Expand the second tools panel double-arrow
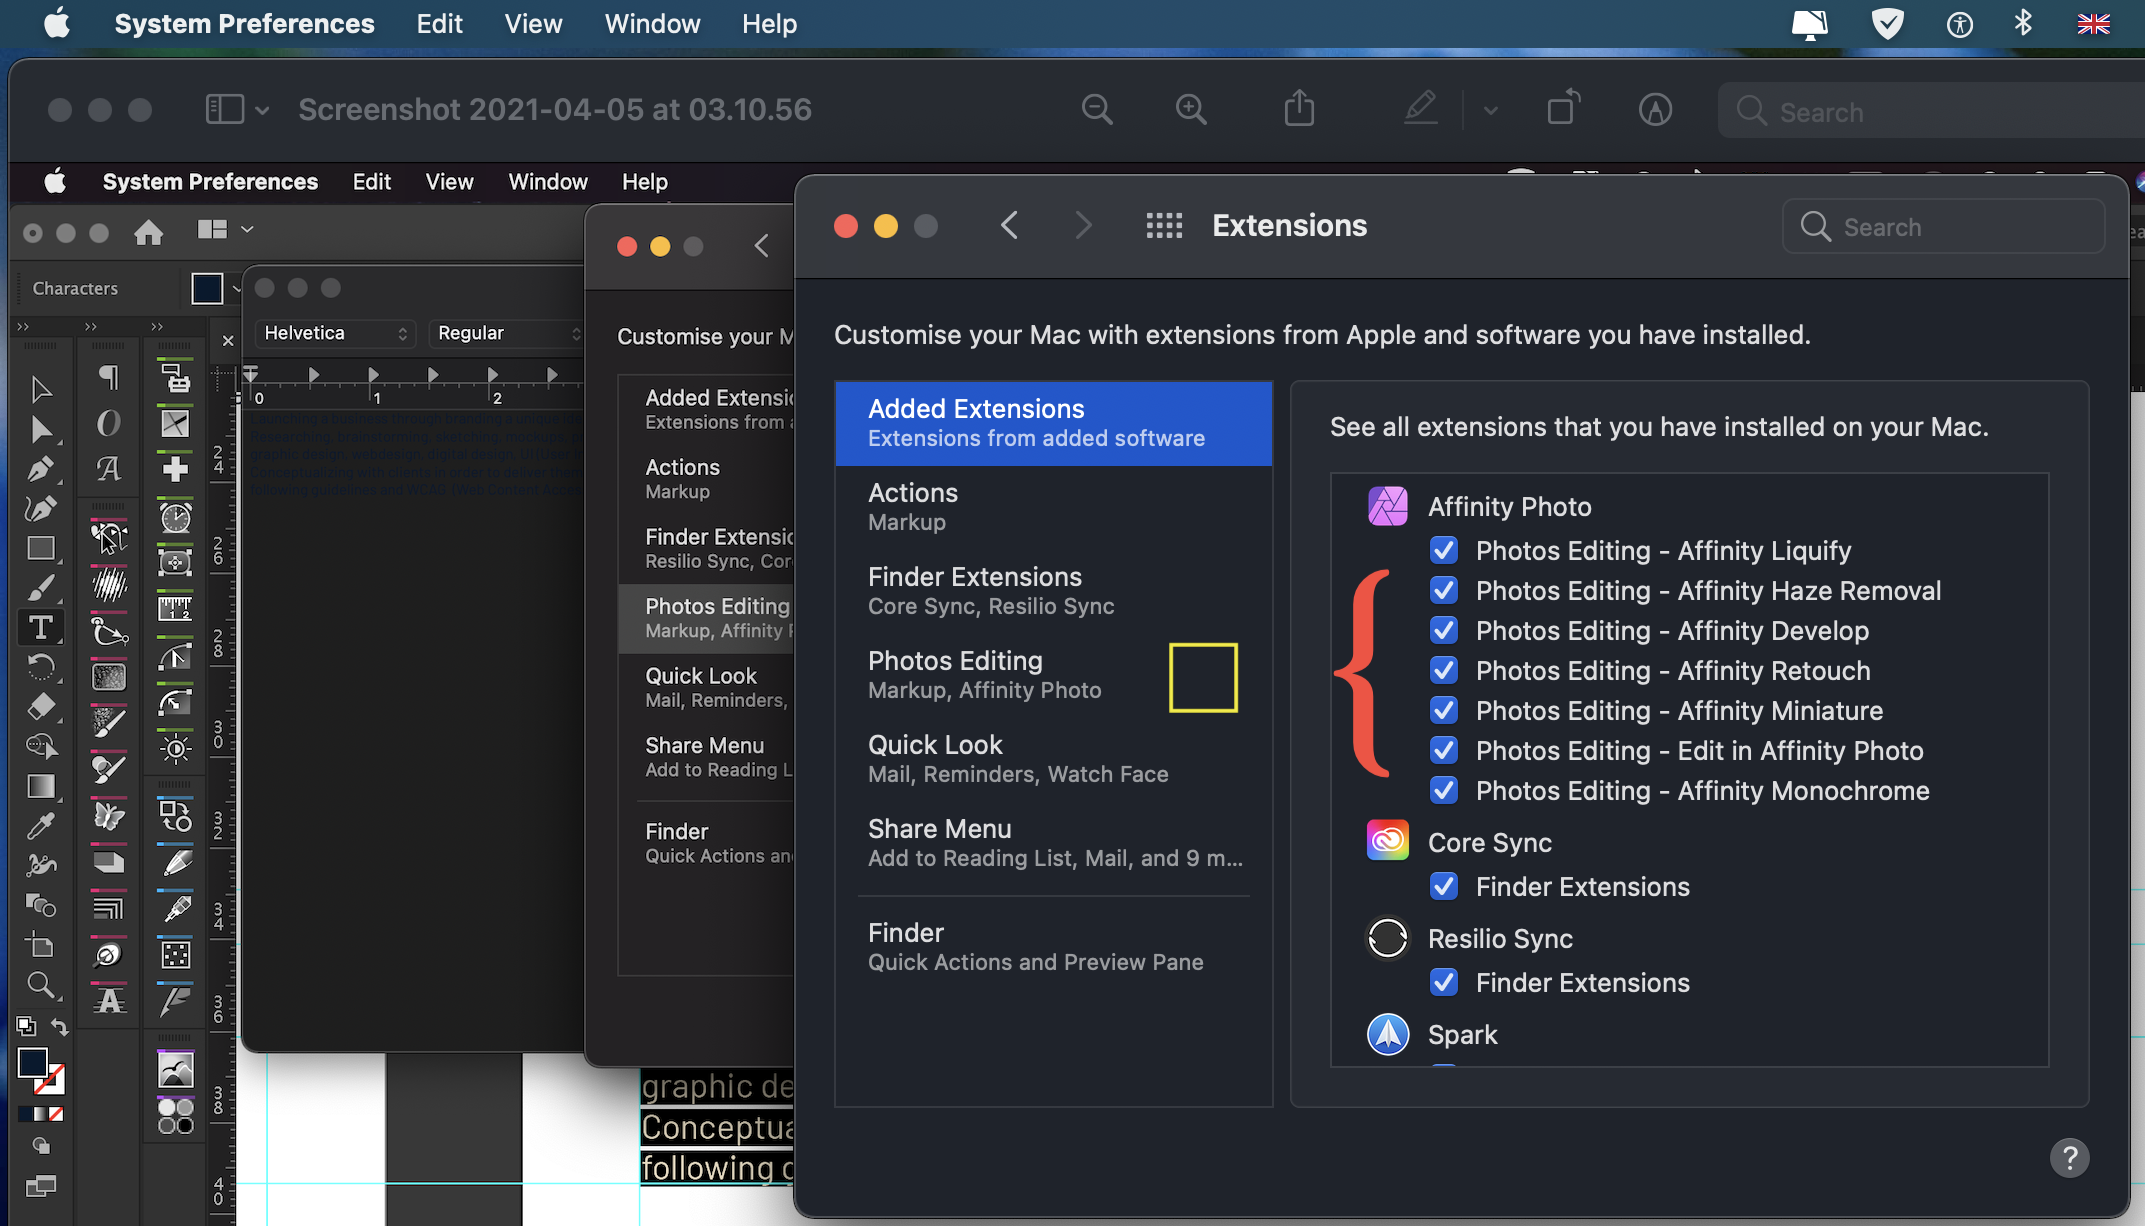 [x=91, y=327]
